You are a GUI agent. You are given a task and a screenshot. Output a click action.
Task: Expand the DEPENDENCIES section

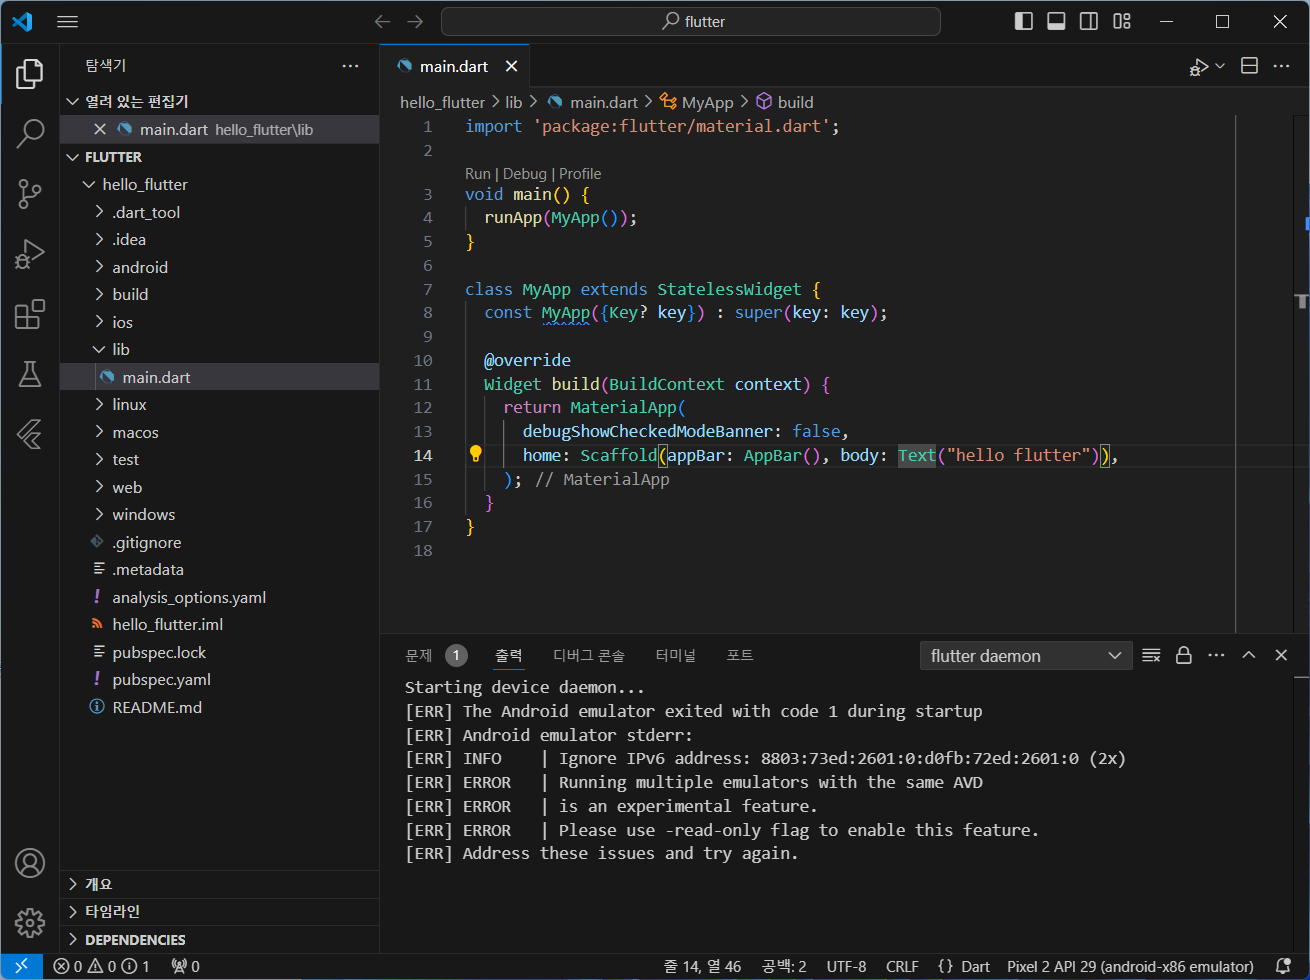[219, 940]
